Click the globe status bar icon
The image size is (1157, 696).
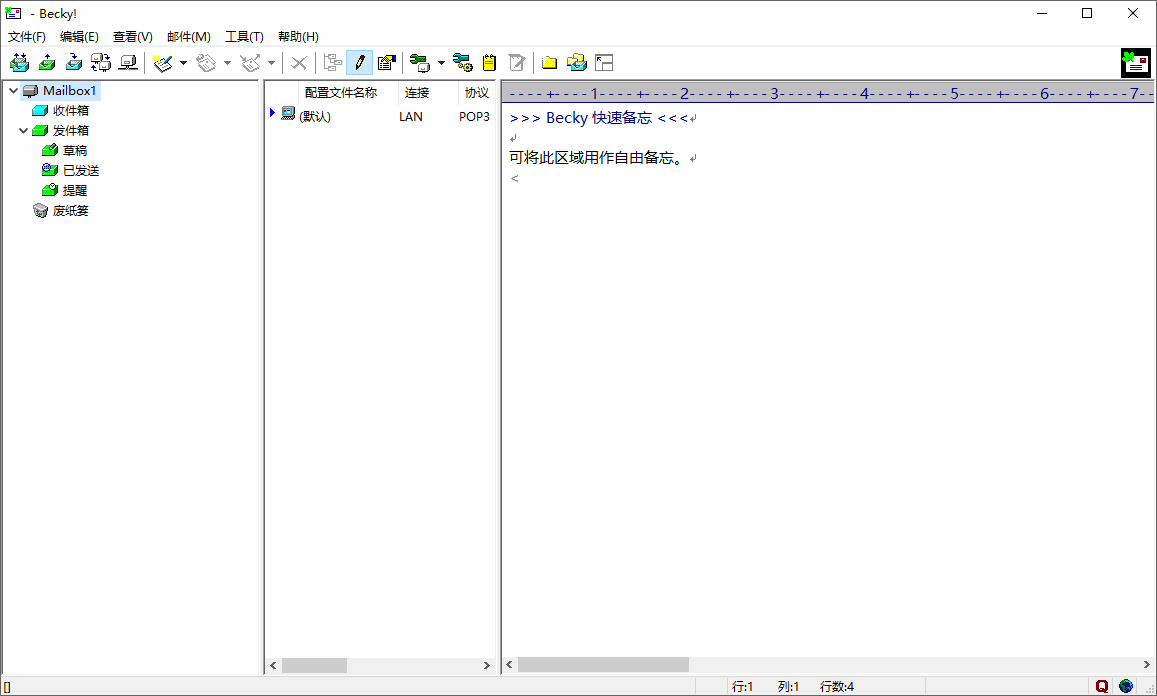[1126, 686]
